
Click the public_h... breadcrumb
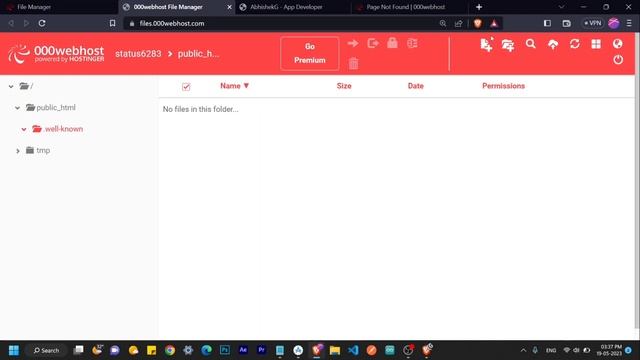[198, 54]
